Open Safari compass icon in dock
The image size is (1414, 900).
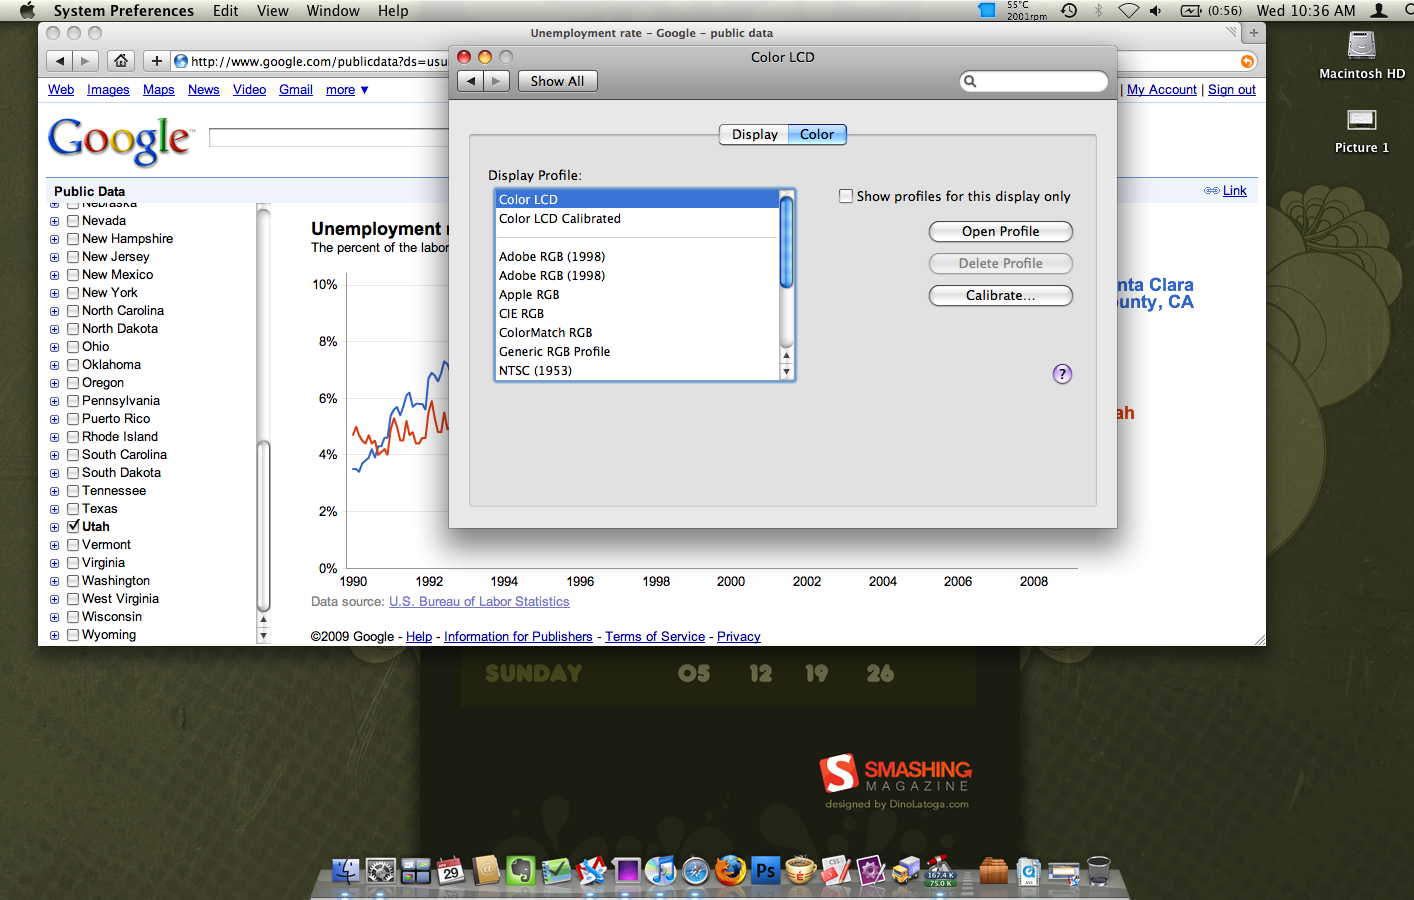[695, 871]
